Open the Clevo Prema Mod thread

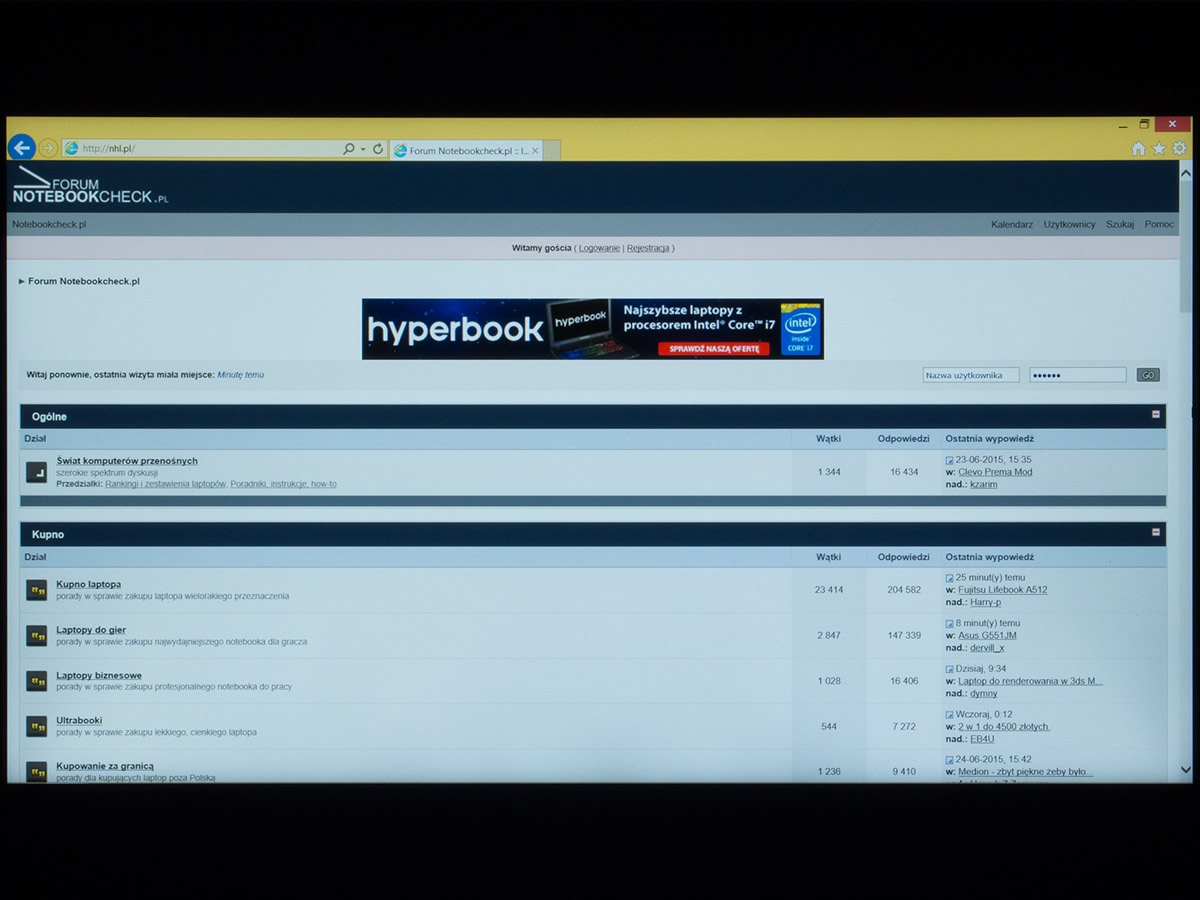coord(995,472)
